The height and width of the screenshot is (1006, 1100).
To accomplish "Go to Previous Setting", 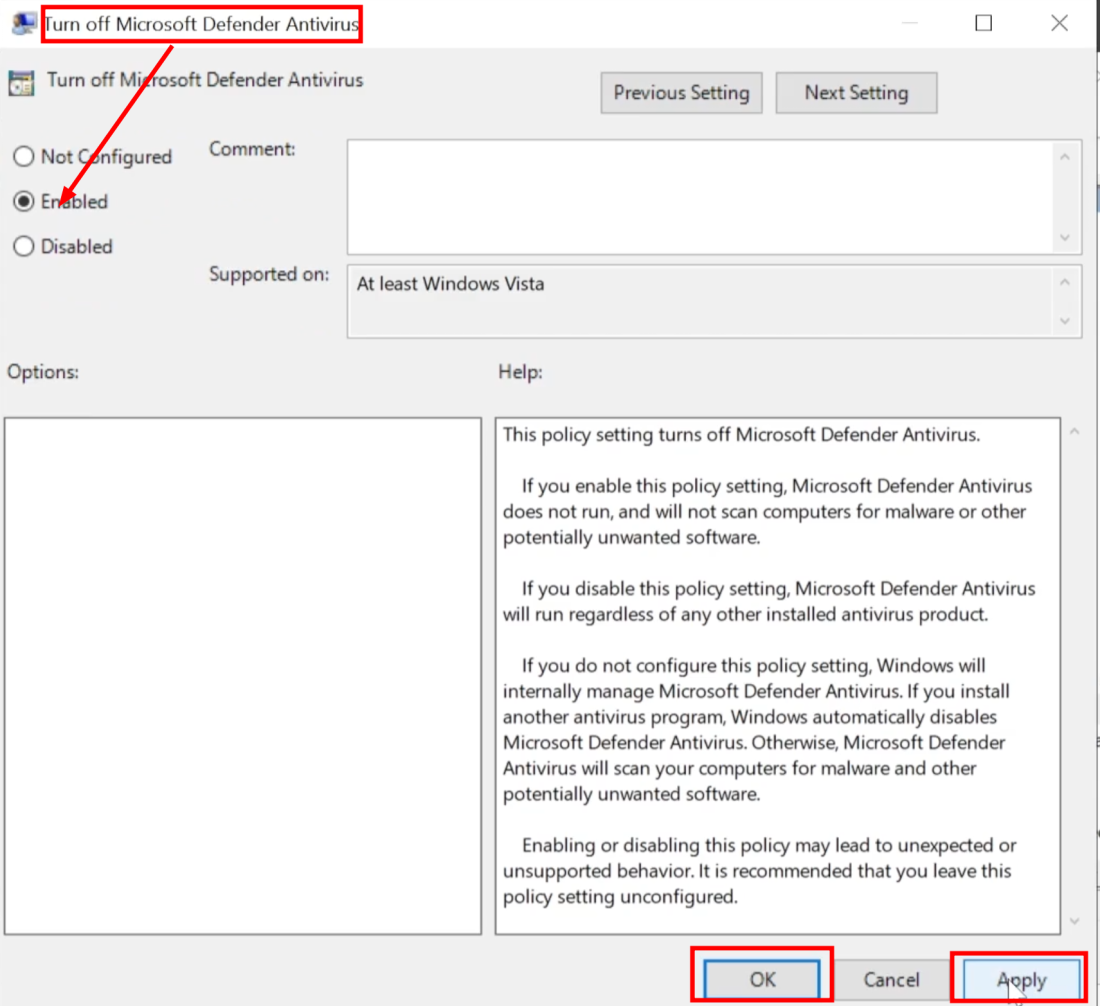I will pyautogui.click(x=681, y=93).
